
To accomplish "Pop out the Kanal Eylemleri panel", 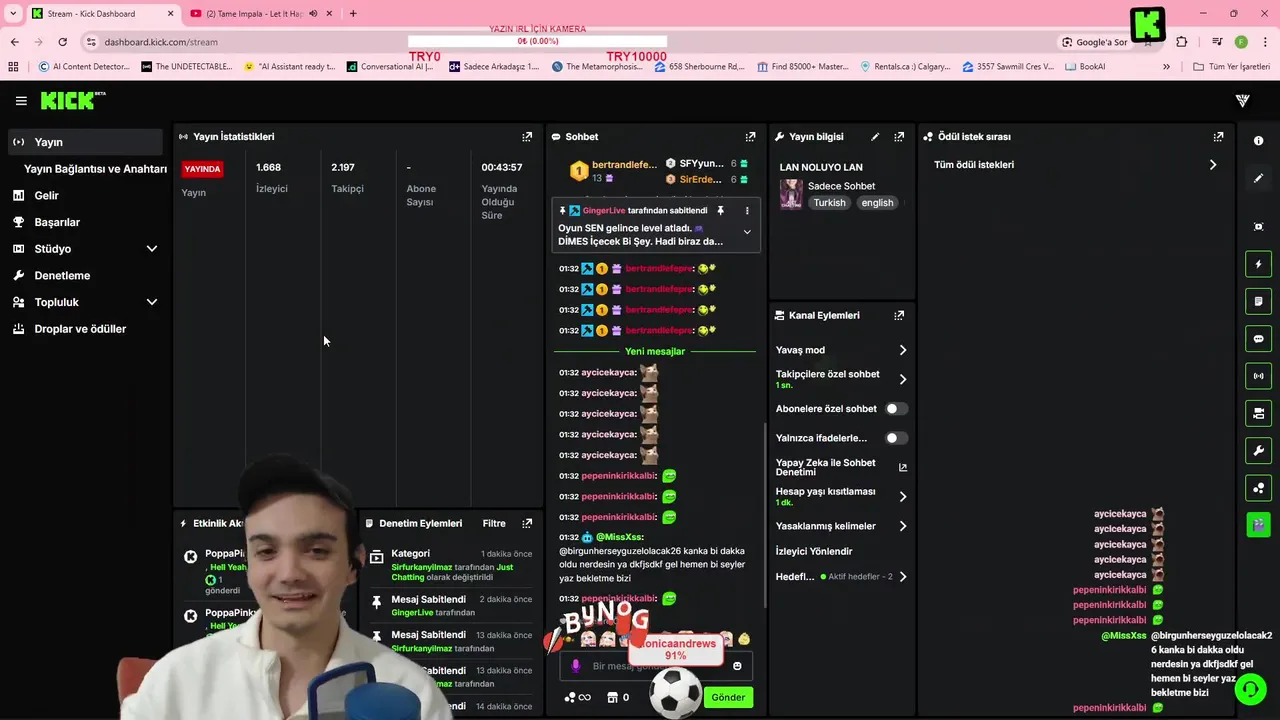I will pyautogui.click(x=899, y=315).
